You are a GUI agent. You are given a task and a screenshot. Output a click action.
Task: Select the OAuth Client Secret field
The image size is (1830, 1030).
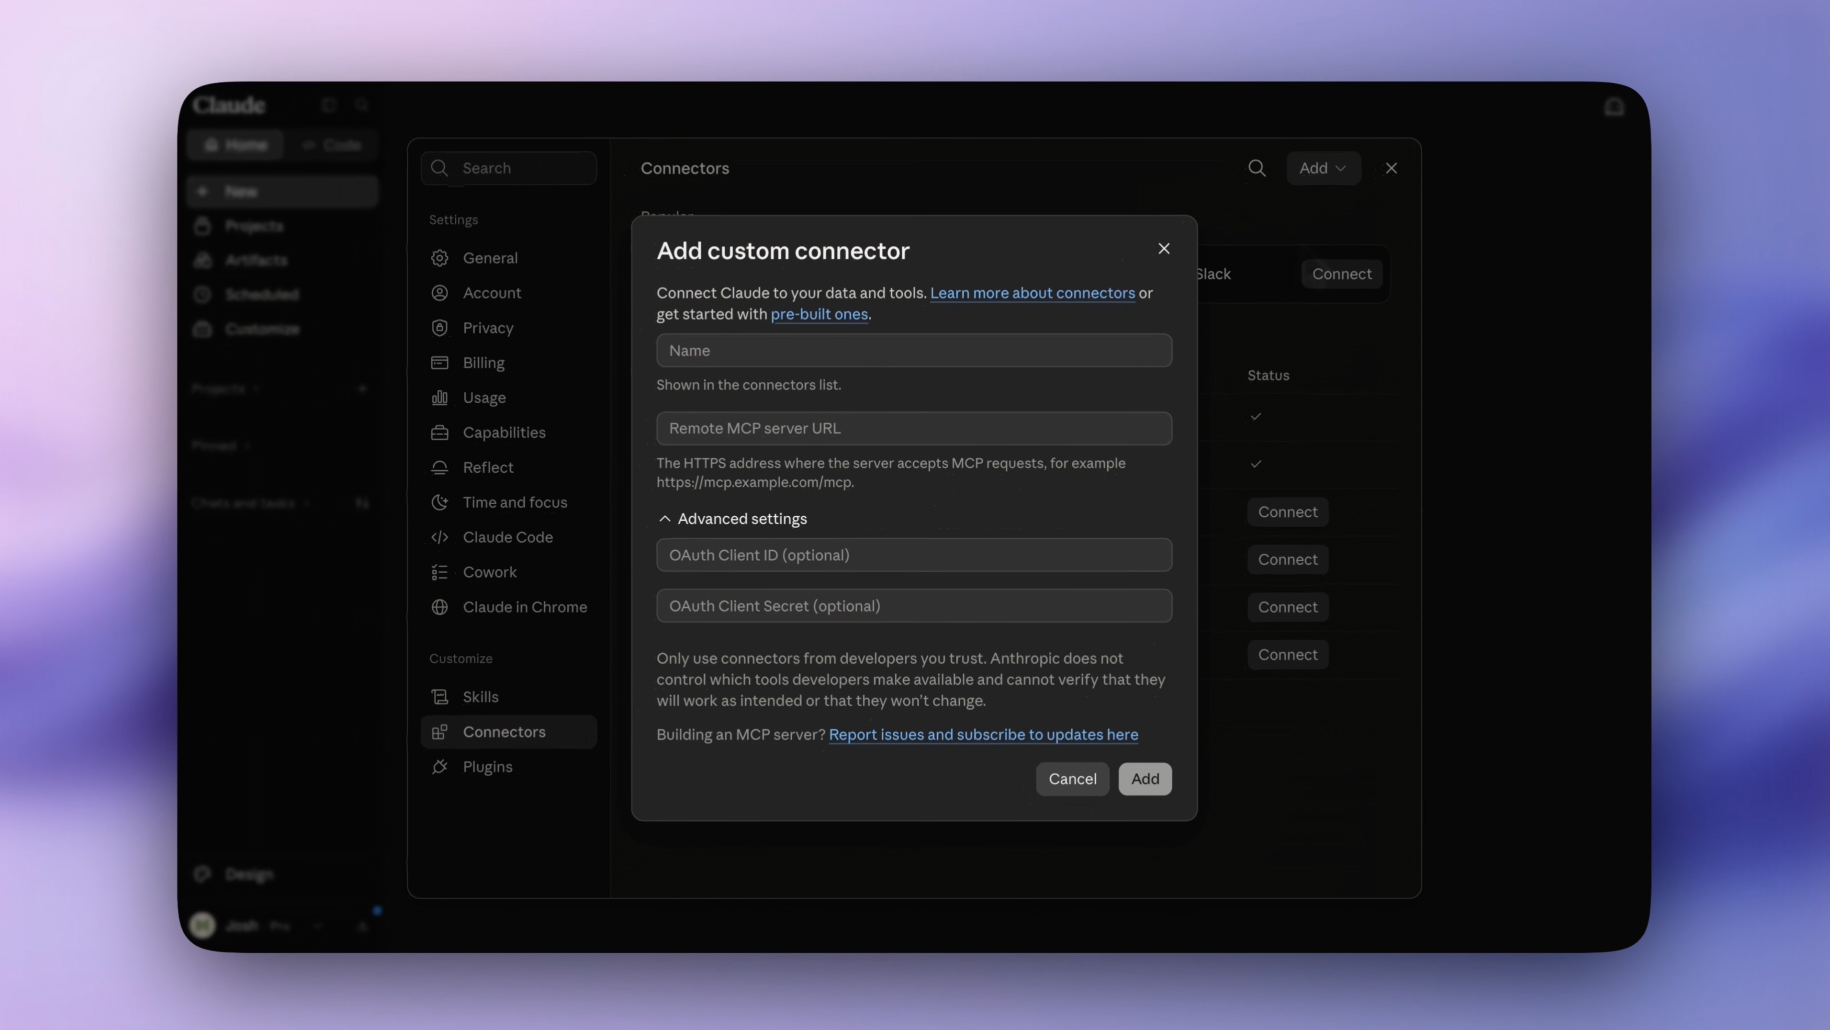(x=914, y=606)
